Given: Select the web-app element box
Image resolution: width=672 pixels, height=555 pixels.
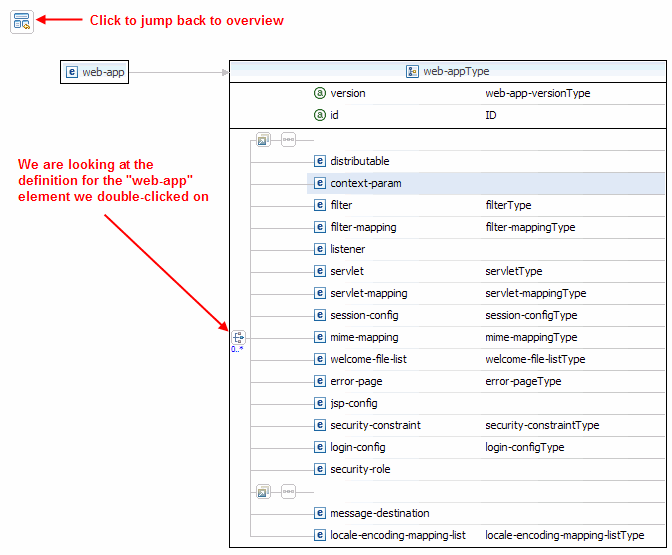Looking at the screenshot, I should 94,72.
